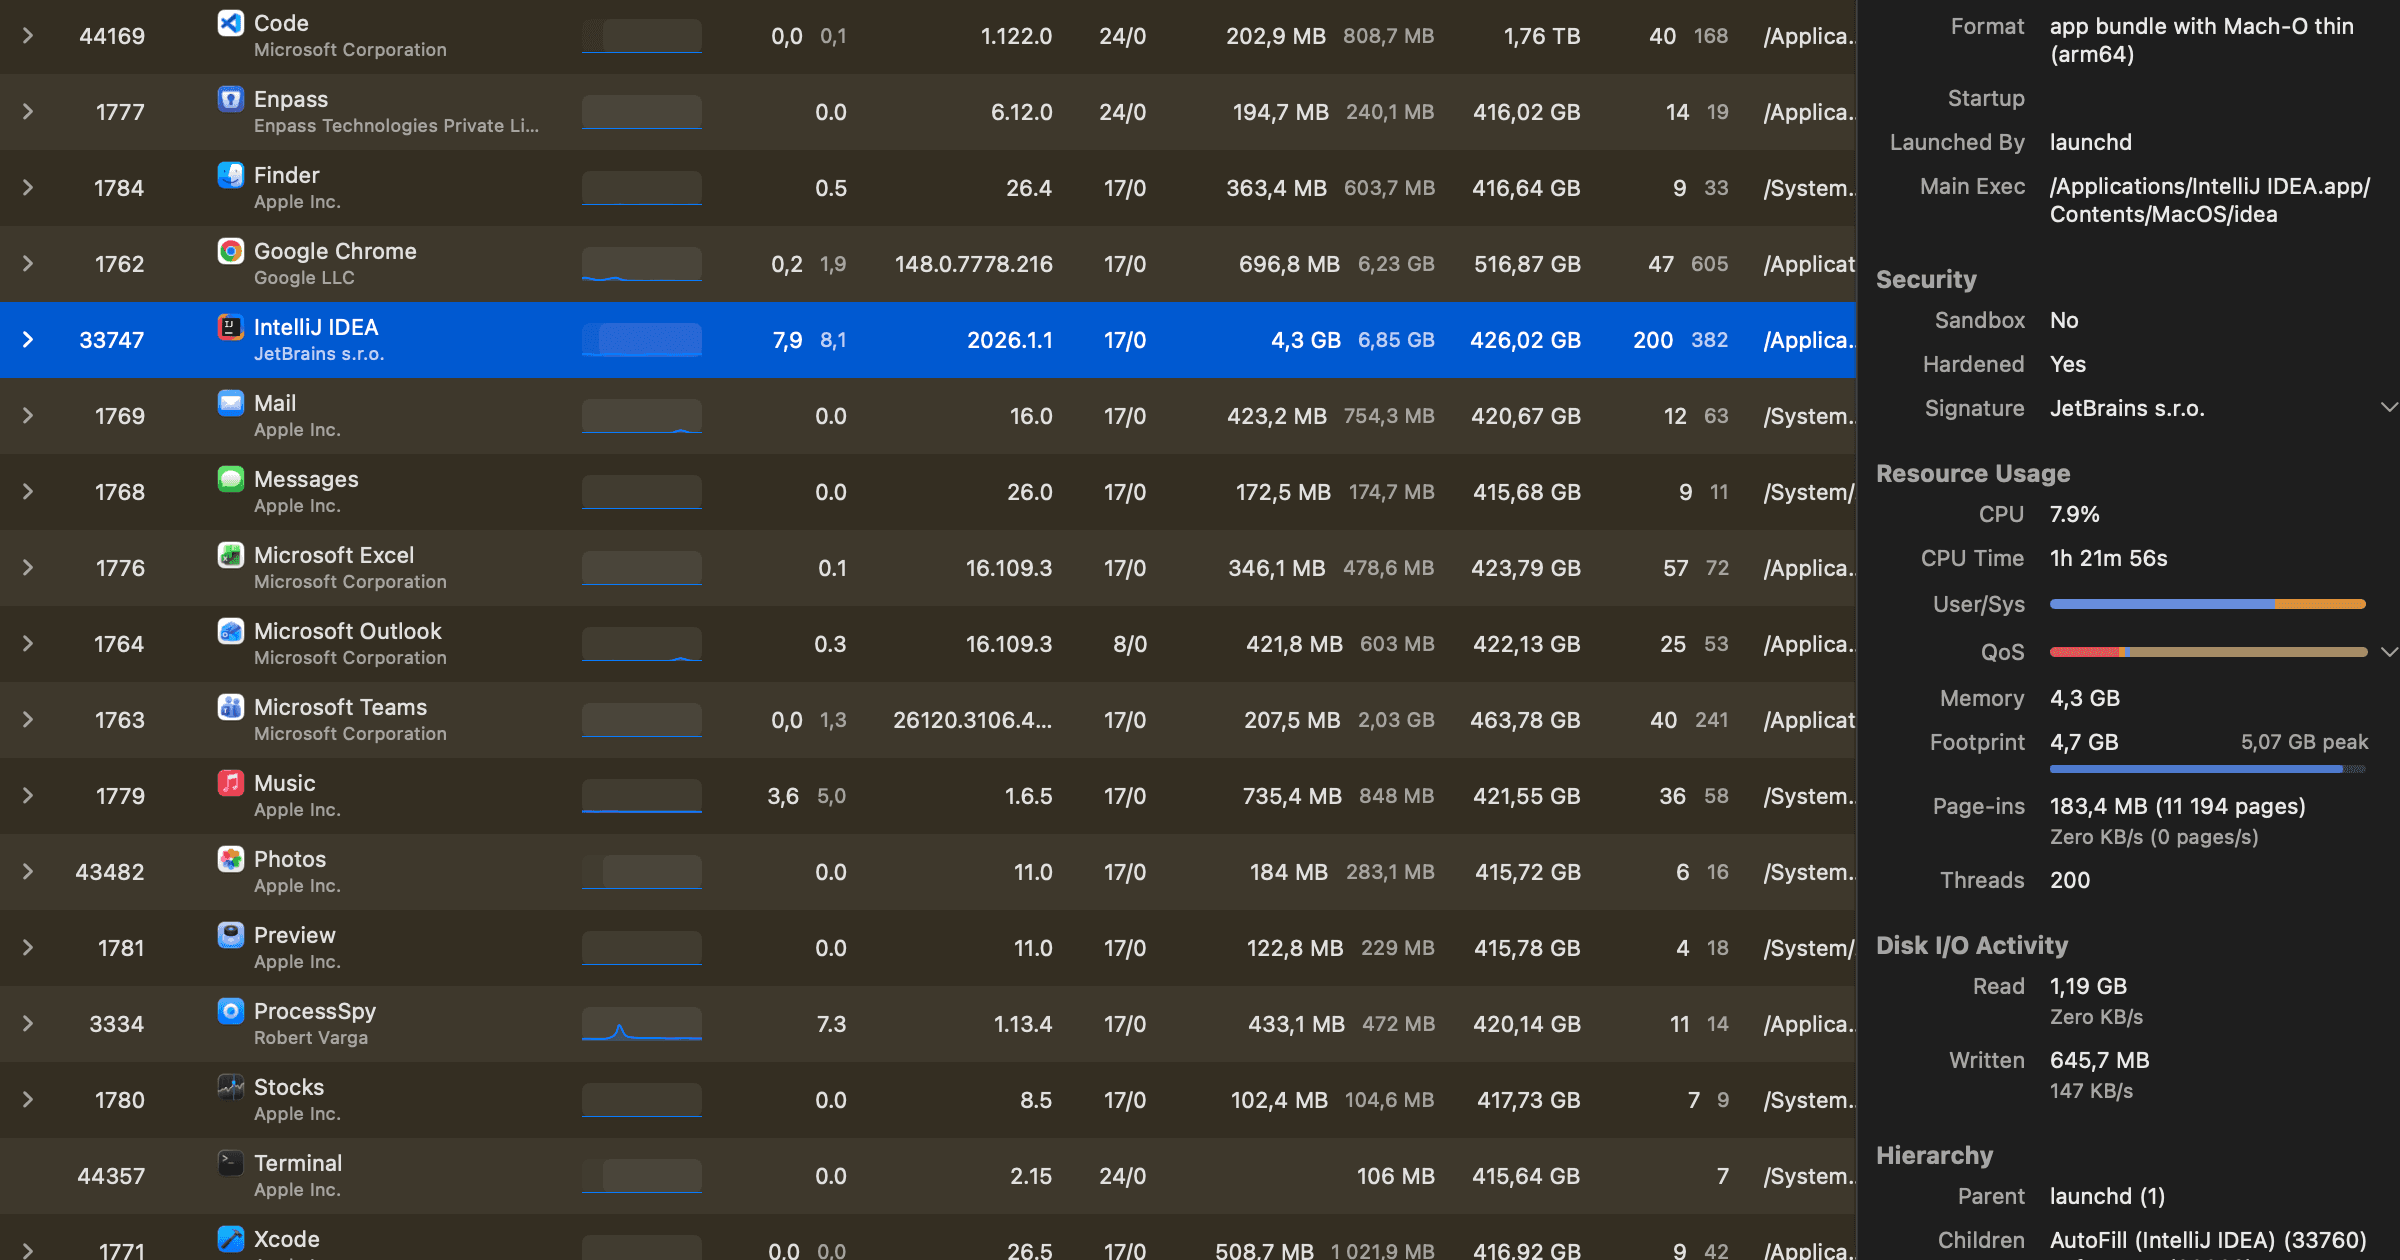
Task: Click the Stocks app icon
Action: pyautogui.click(x=231, y=1087)
